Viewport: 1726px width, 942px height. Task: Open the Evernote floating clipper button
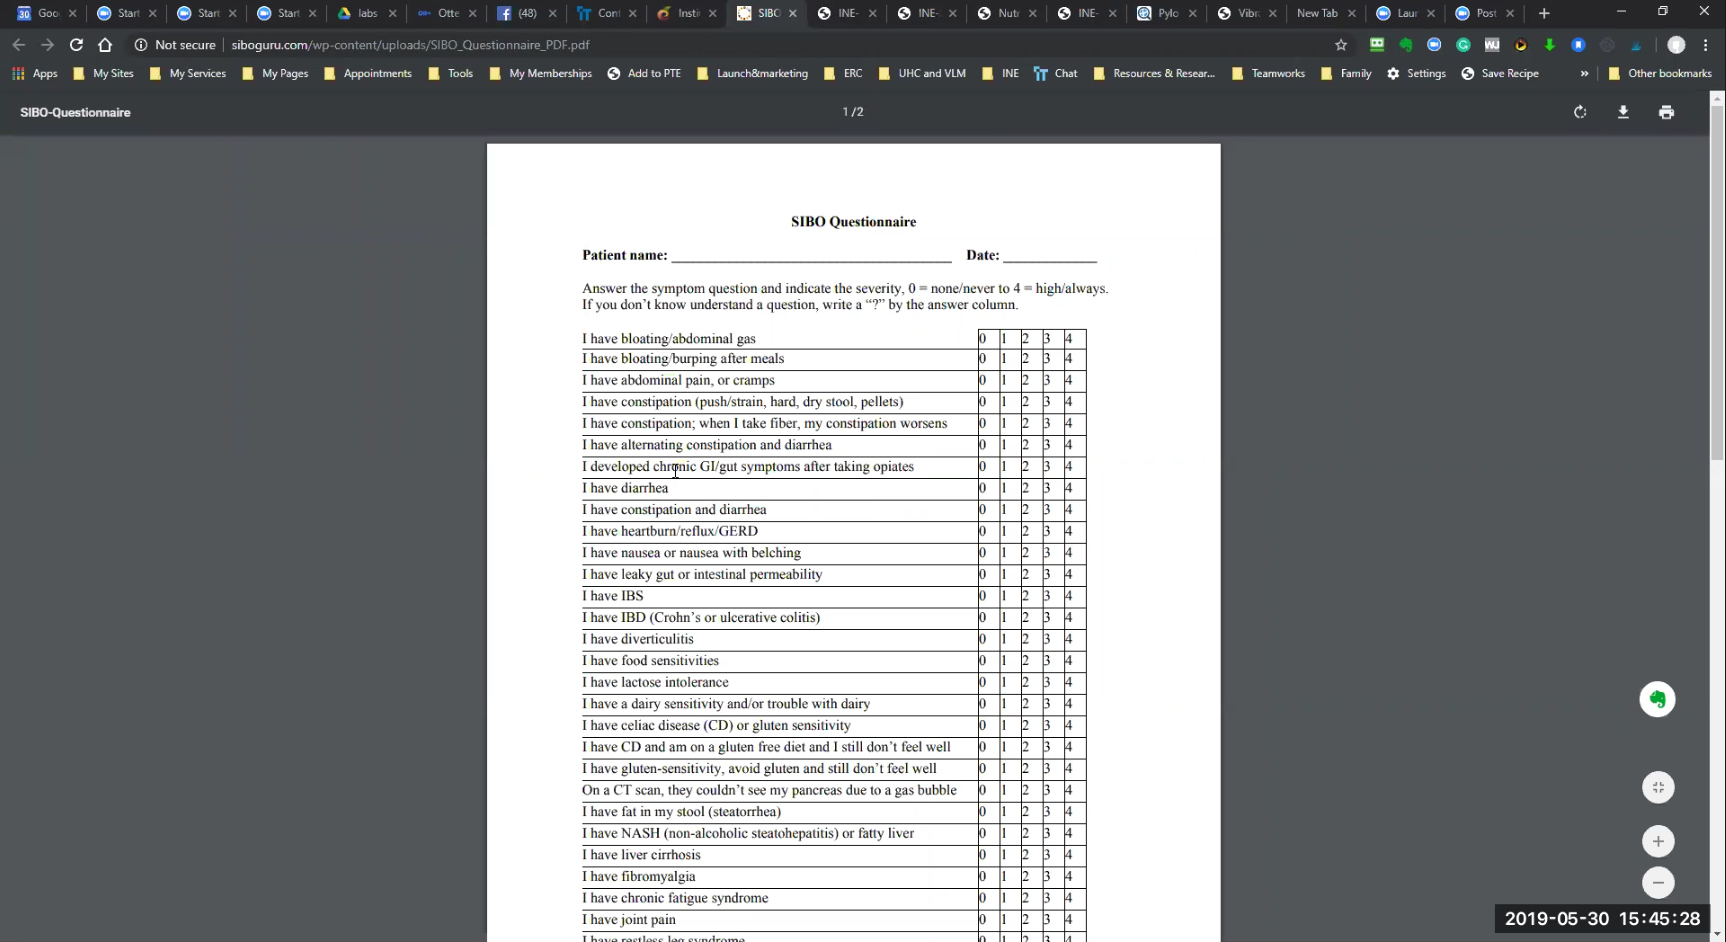(x=1657, y=699)
